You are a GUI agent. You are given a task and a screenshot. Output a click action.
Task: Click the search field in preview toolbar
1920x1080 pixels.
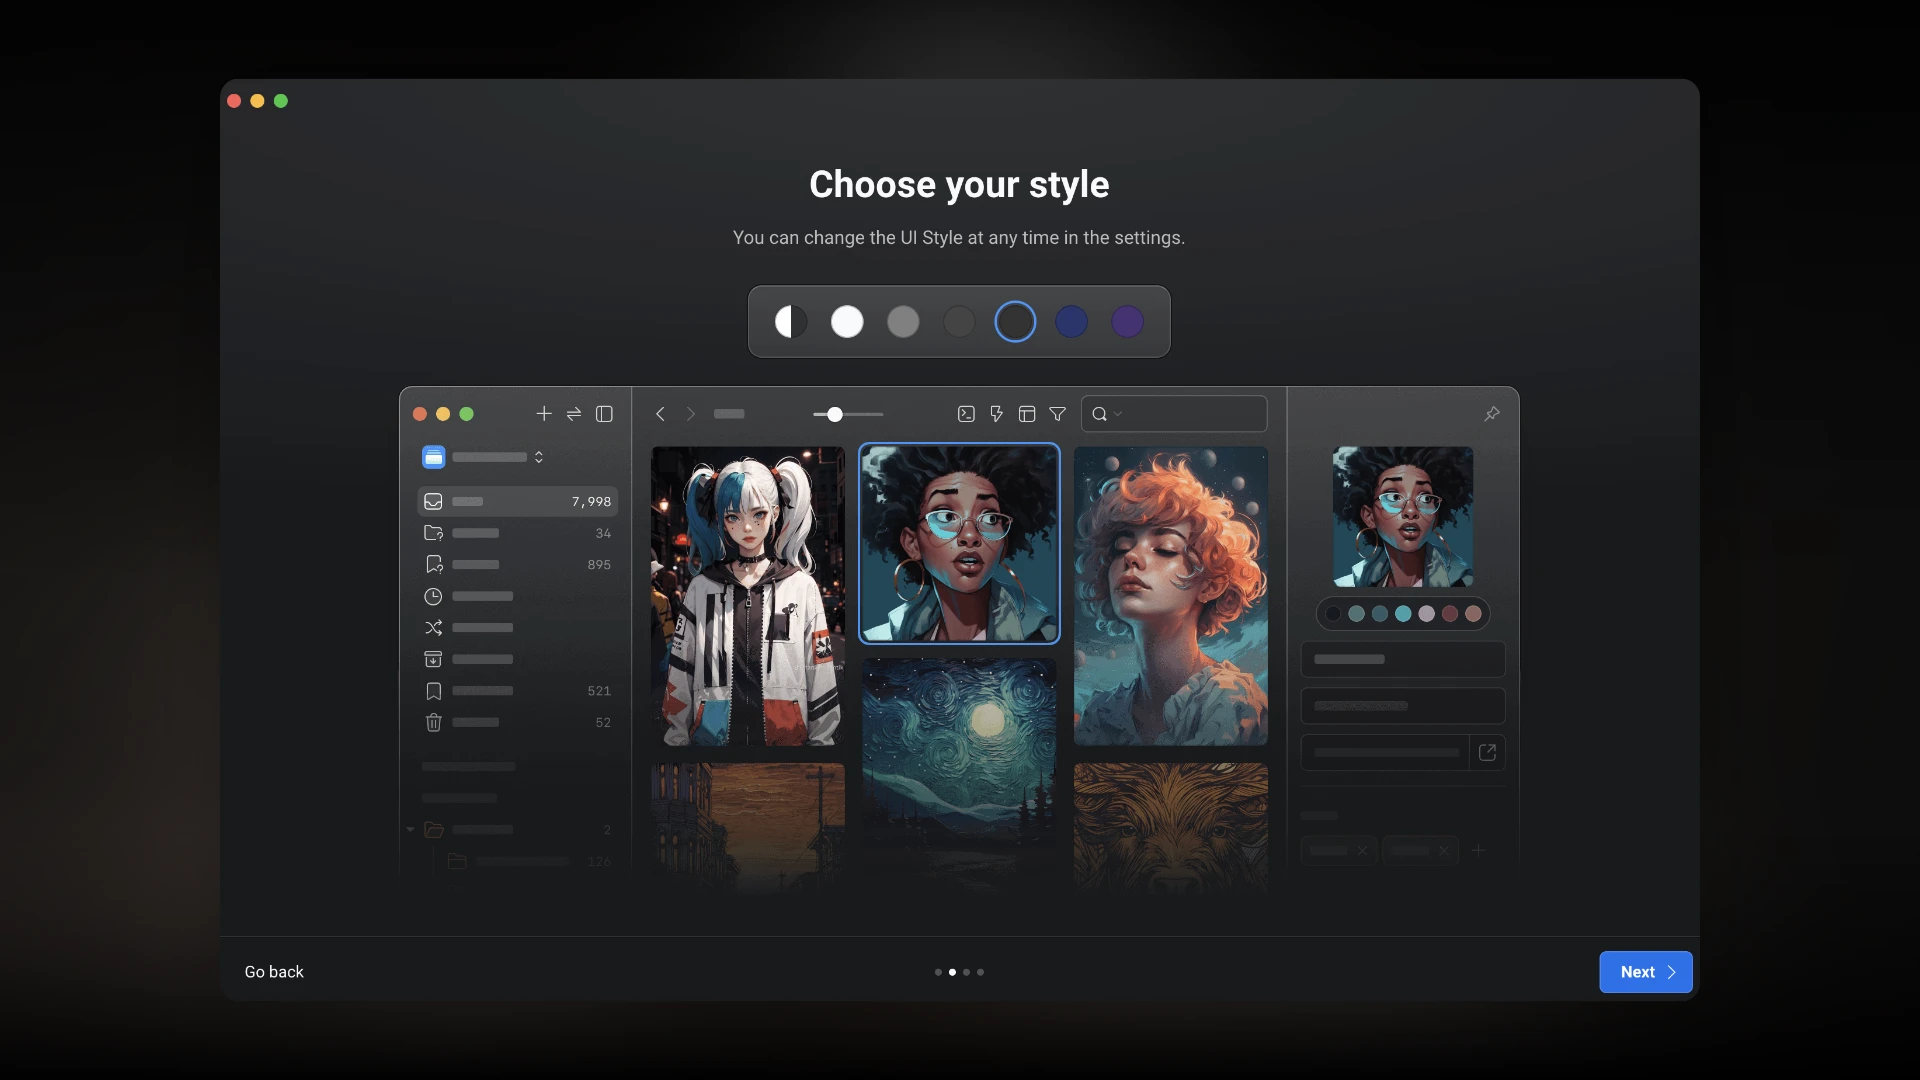pyautogui.click(x=1174, y=414)
